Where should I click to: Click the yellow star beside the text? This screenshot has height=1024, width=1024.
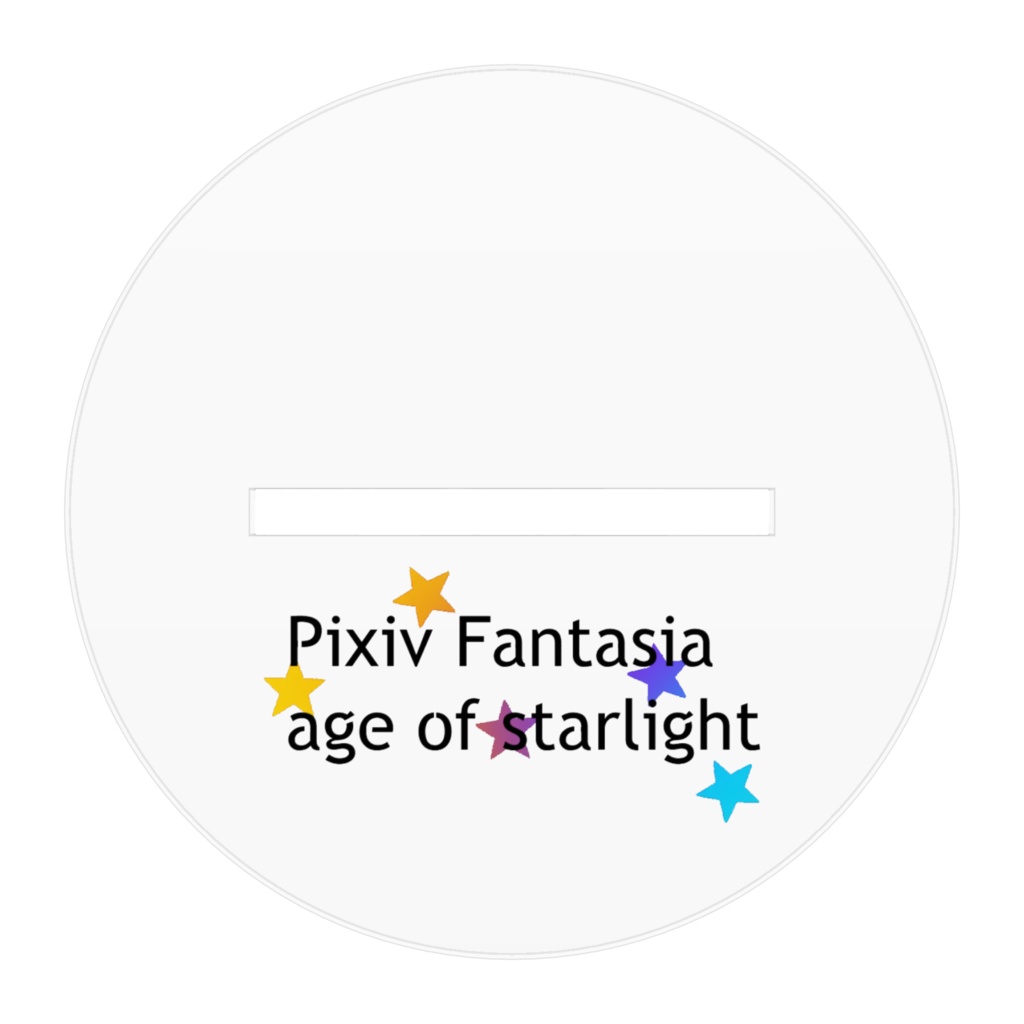(x=294, y=689)
